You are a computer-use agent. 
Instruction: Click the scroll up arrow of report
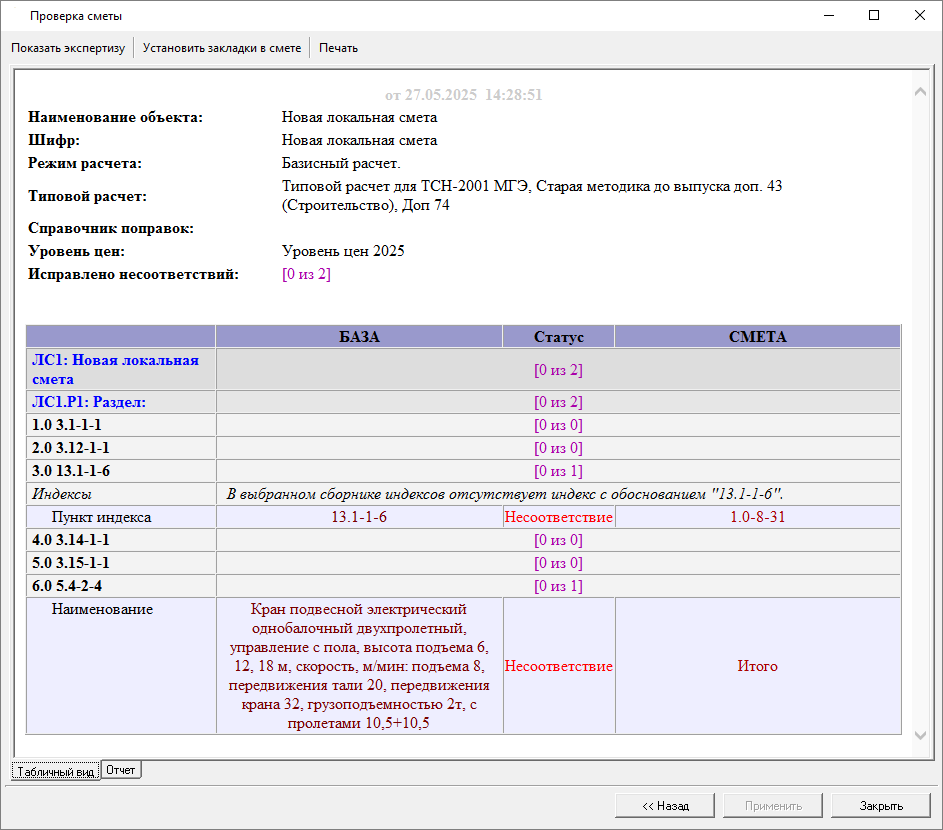pos(921,93)
